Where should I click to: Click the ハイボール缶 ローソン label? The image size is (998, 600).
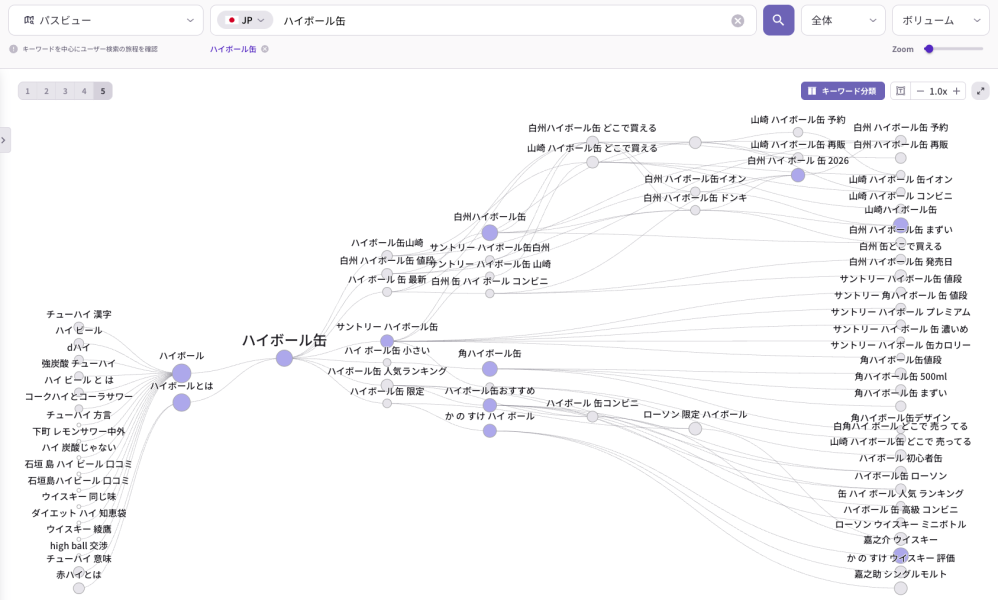click(x=901, y=476)
